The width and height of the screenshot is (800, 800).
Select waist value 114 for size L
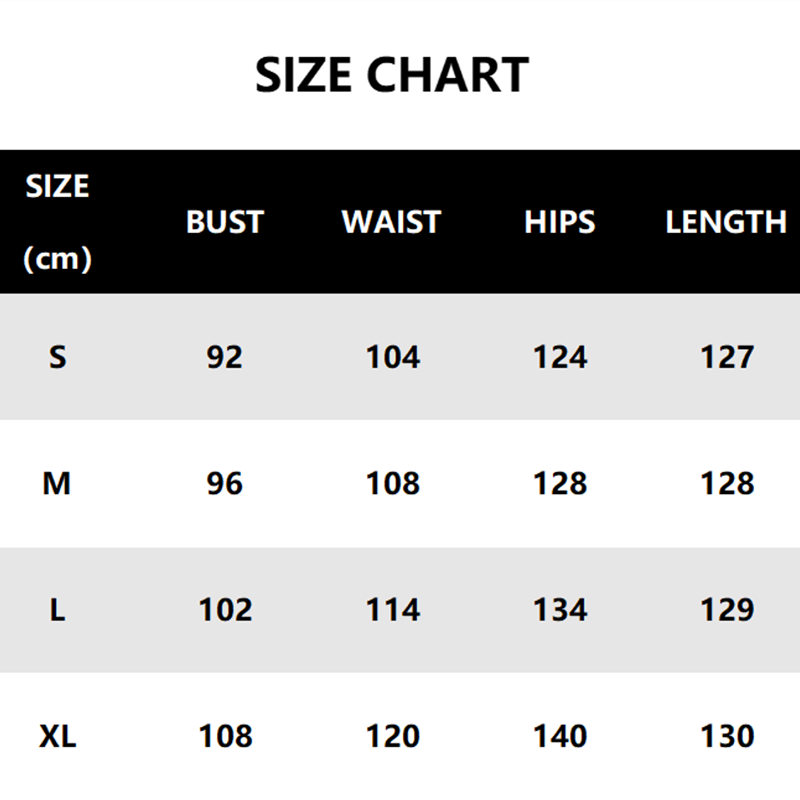pyautogui.click(x=392, y=610)
